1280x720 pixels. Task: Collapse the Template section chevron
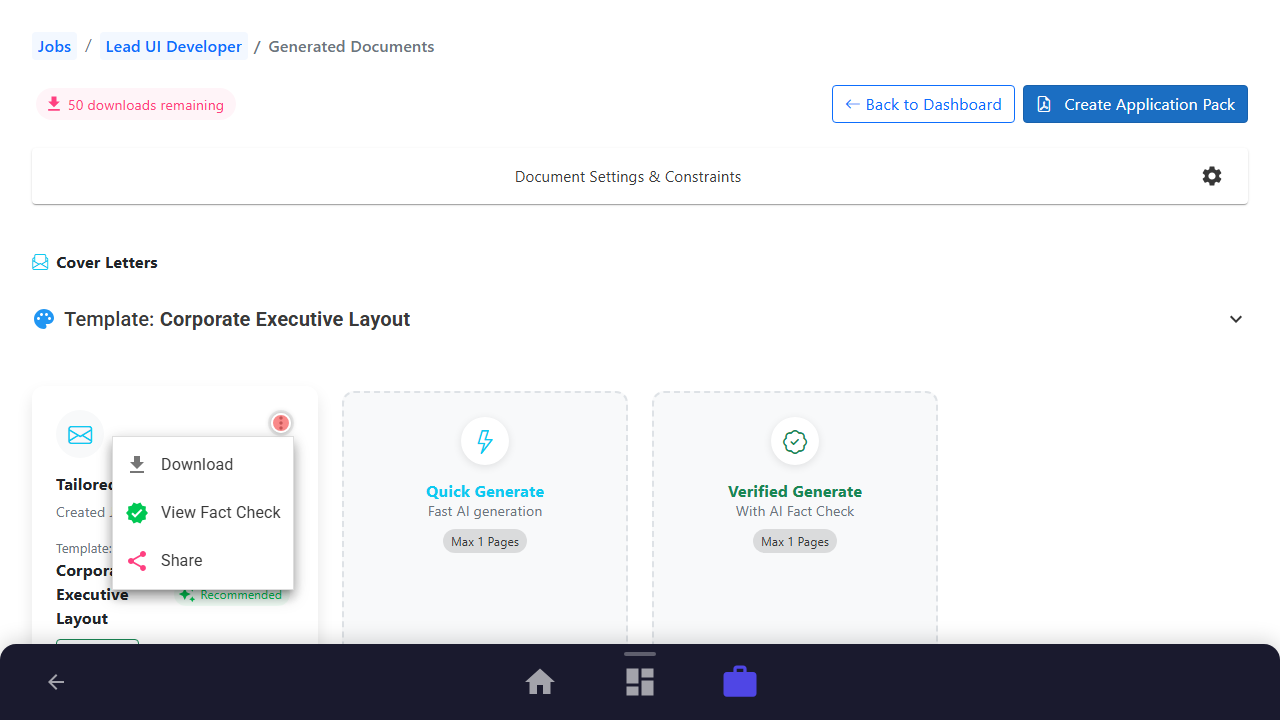[x=1236, y=319]
